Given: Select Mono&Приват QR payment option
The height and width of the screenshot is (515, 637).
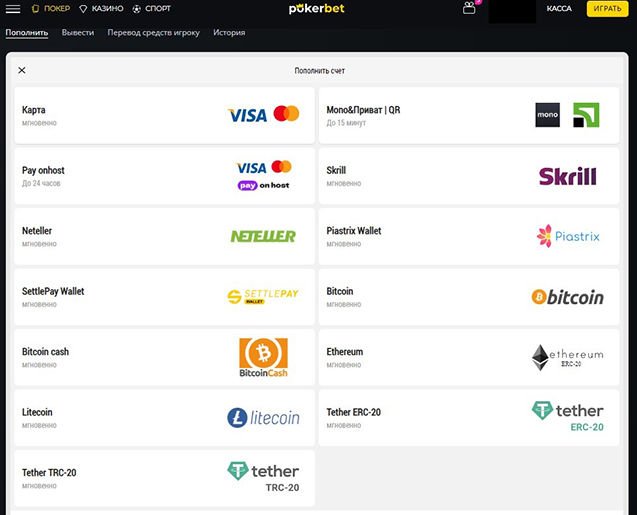Looking at the screenshot, I should (x=465, y=115).
